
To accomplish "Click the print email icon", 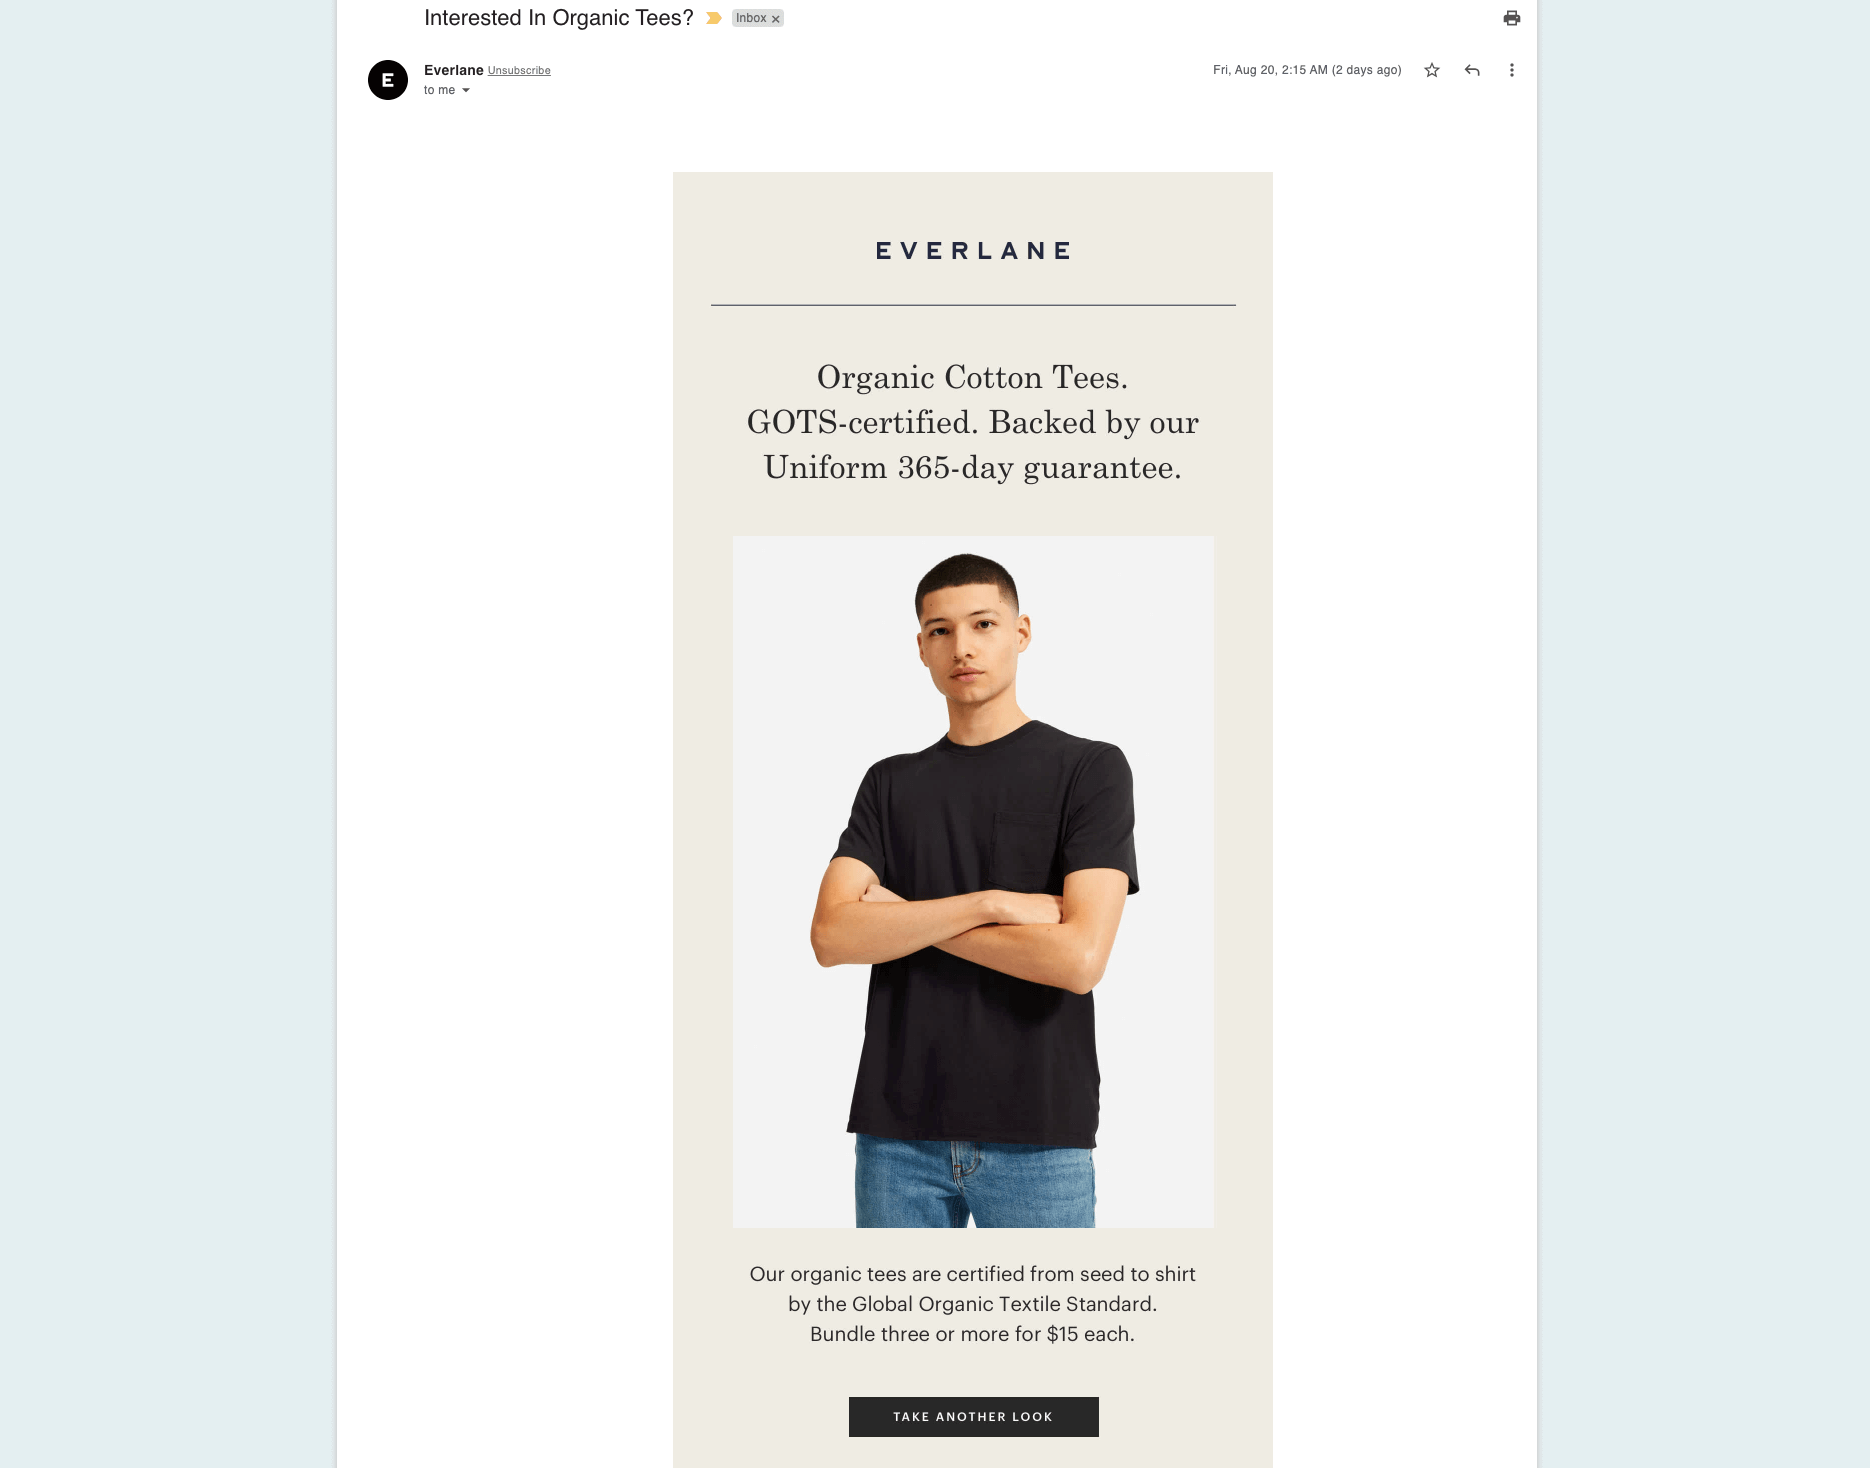I will (1511, 17).
